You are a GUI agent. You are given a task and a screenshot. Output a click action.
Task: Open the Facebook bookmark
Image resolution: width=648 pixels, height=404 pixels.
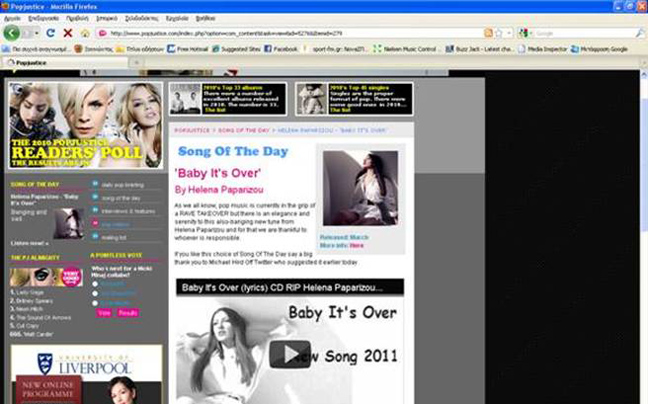pos(279,48)
